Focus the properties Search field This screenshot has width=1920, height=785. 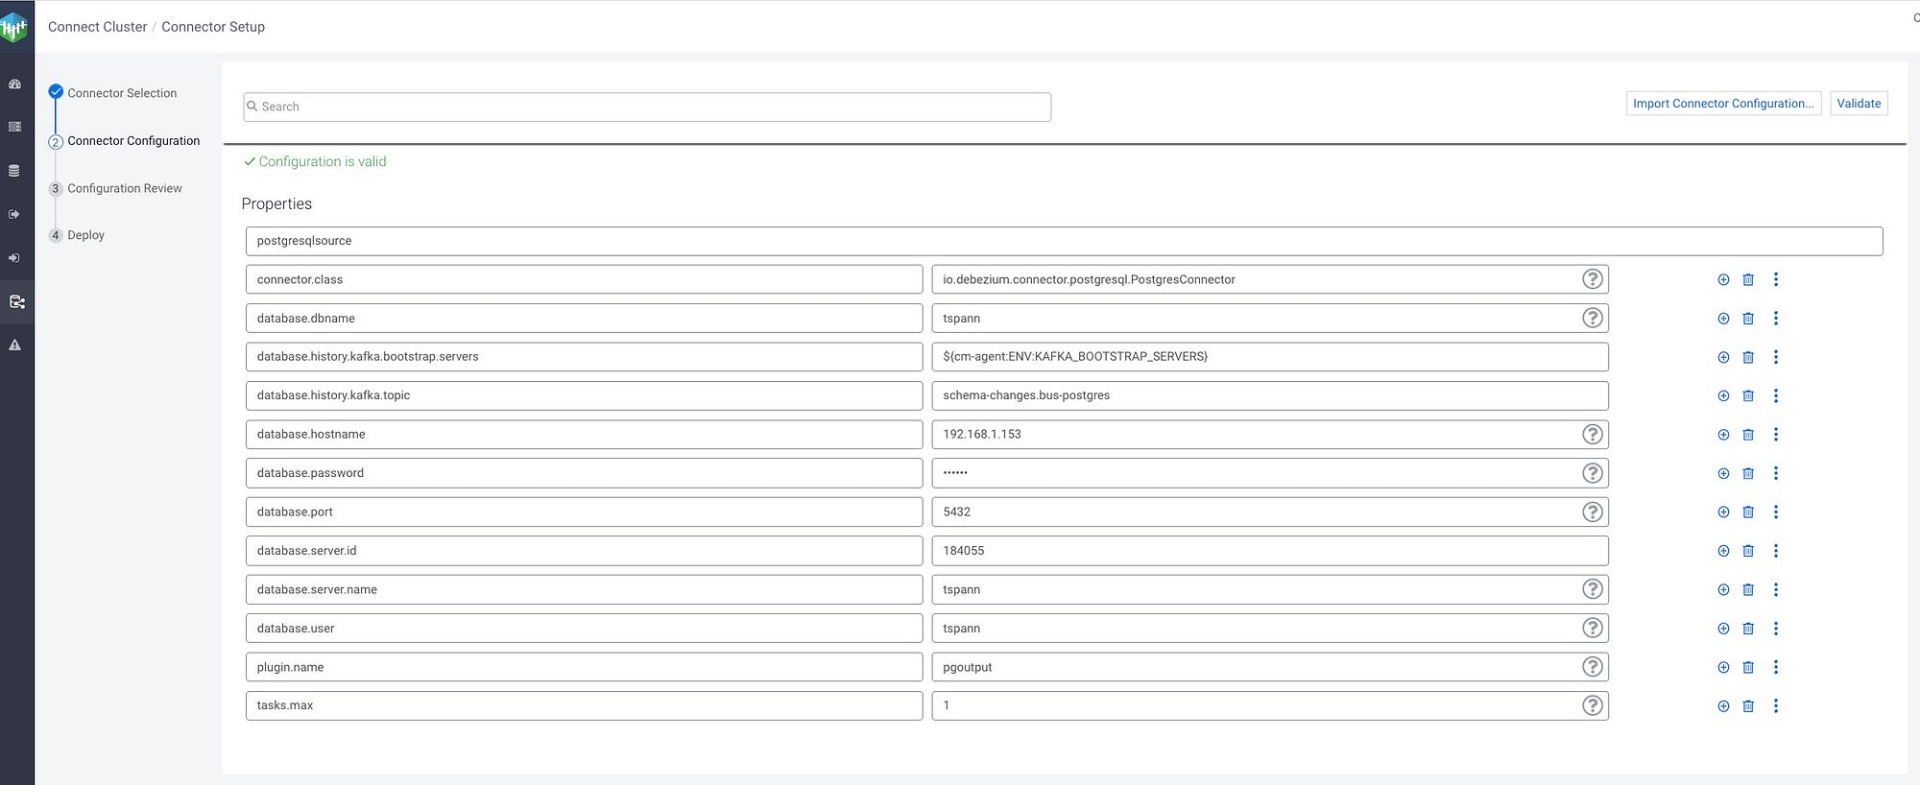(x=647, y=107)
